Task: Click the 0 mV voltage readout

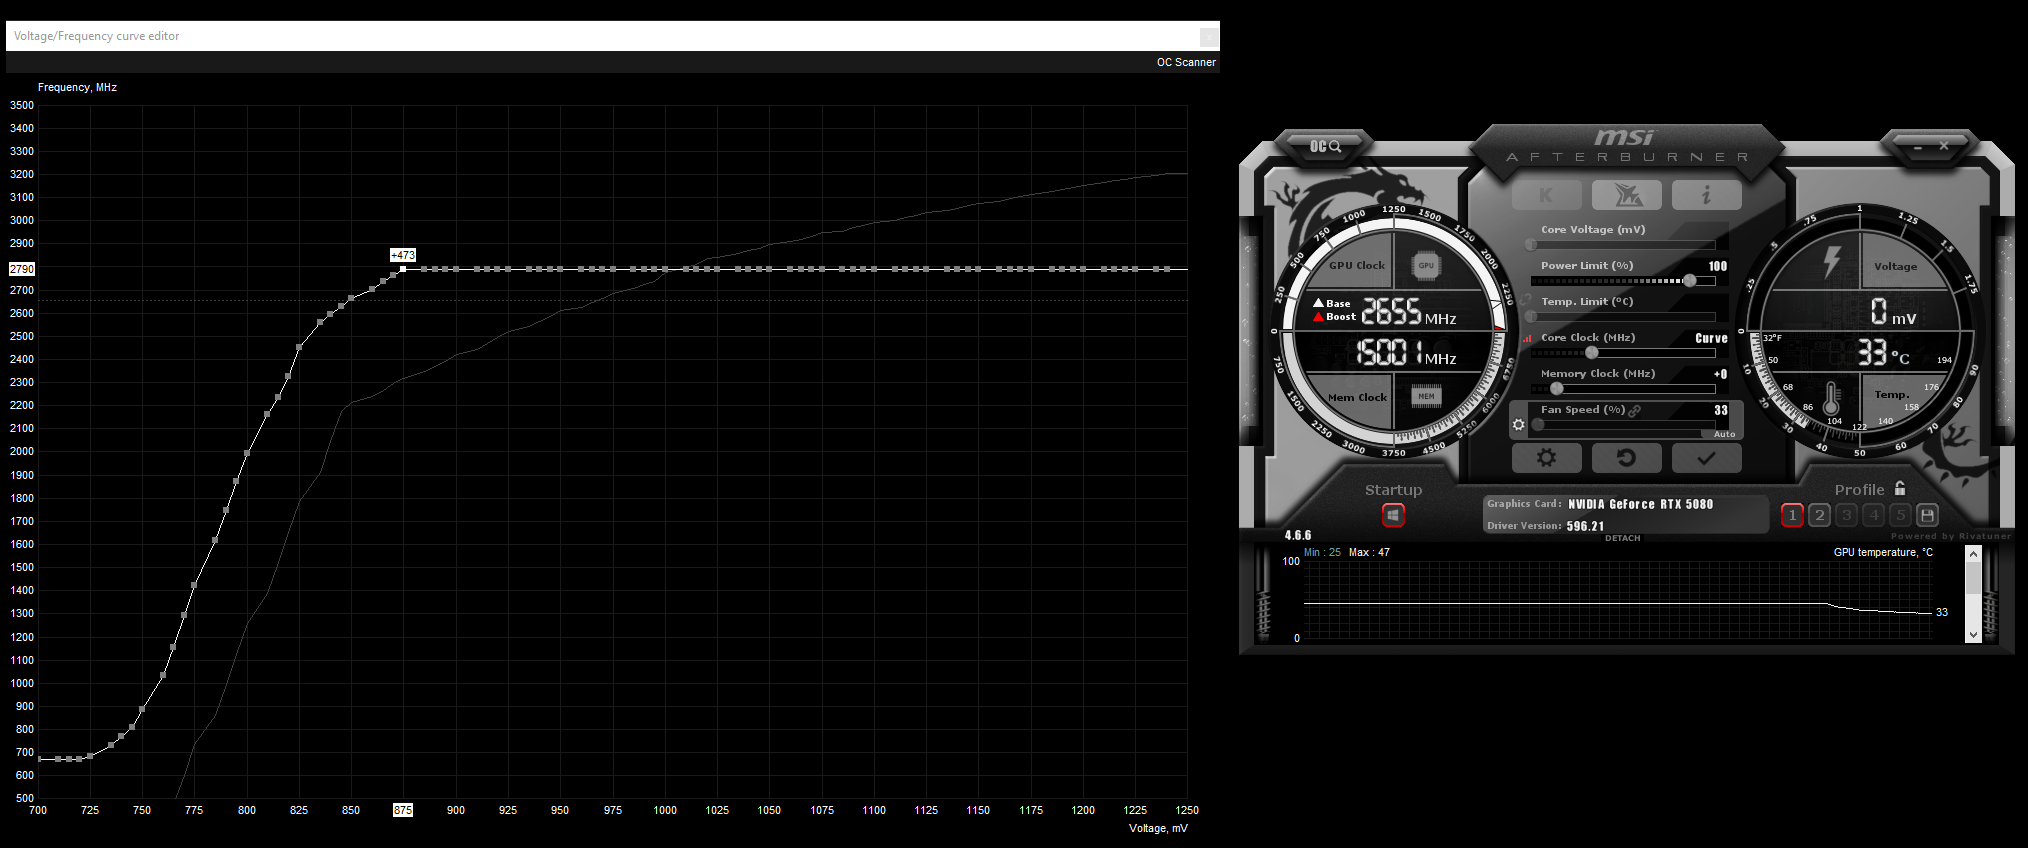Action: point(1893,312)
